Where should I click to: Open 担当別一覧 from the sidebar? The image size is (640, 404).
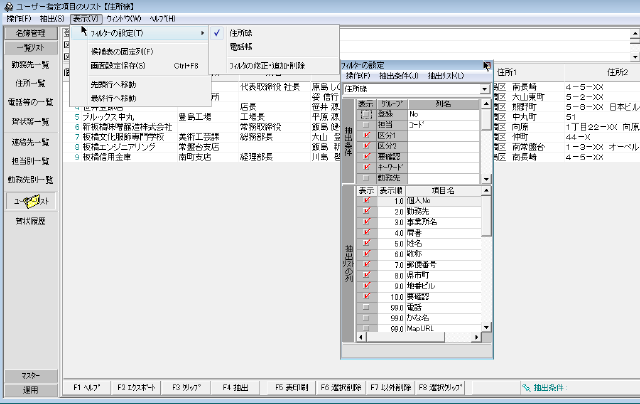(31, 161)
